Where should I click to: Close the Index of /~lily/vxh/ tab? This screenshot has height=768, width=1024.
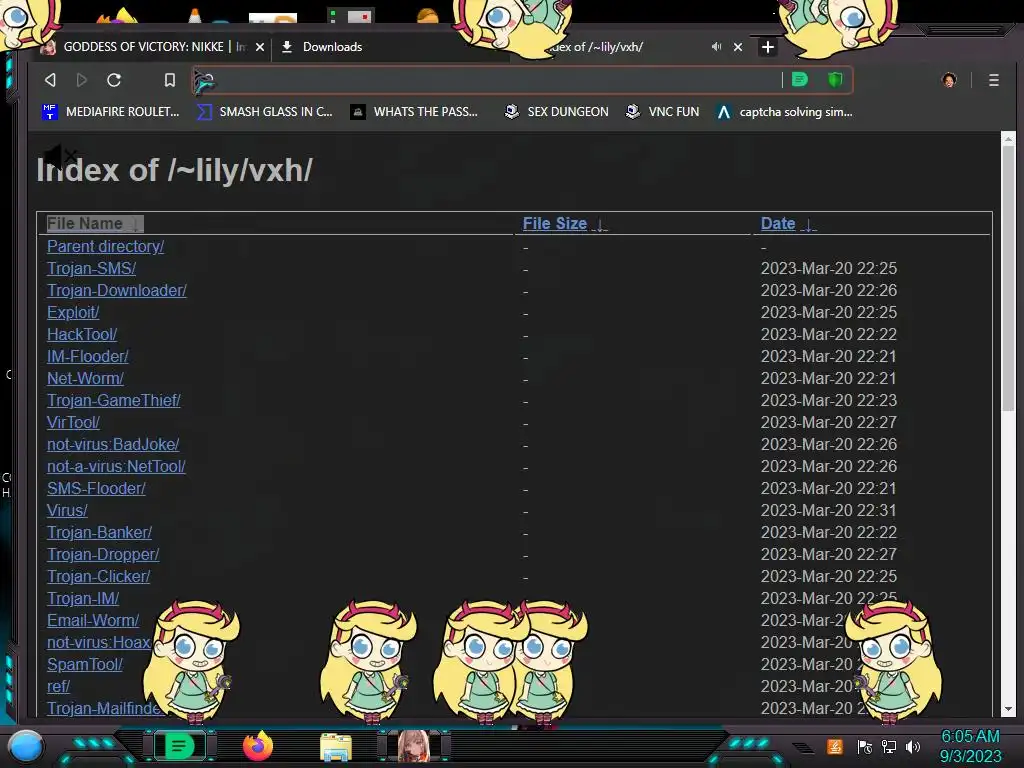point(738,47)
